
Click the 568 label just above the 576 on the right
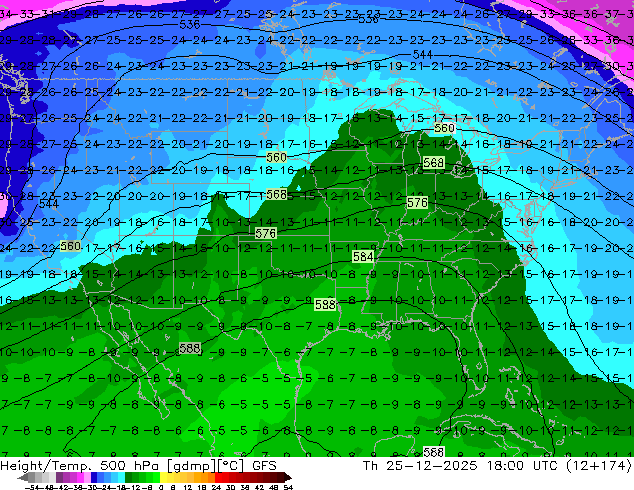click(x=433, y=163)
